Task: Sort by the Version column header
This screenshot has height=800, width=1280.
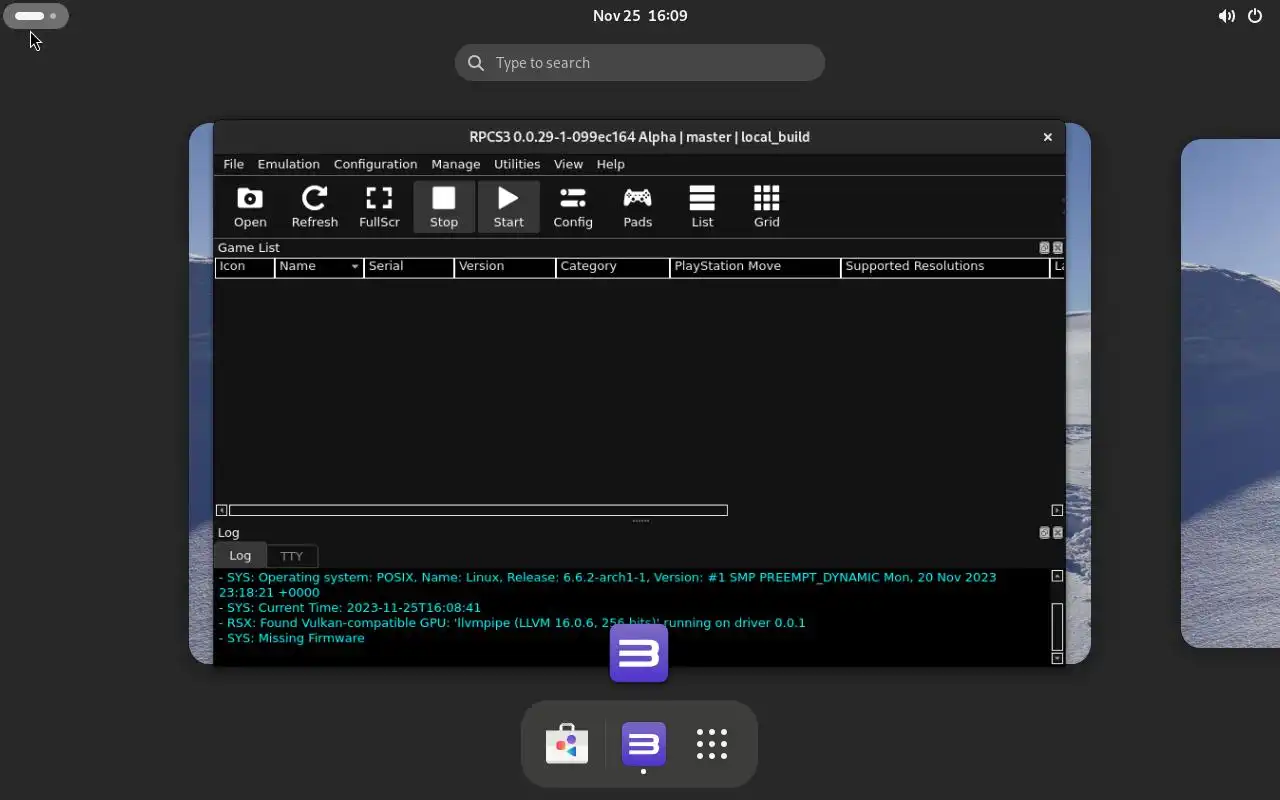Action: pyautogui.click(x=505, y=266)
